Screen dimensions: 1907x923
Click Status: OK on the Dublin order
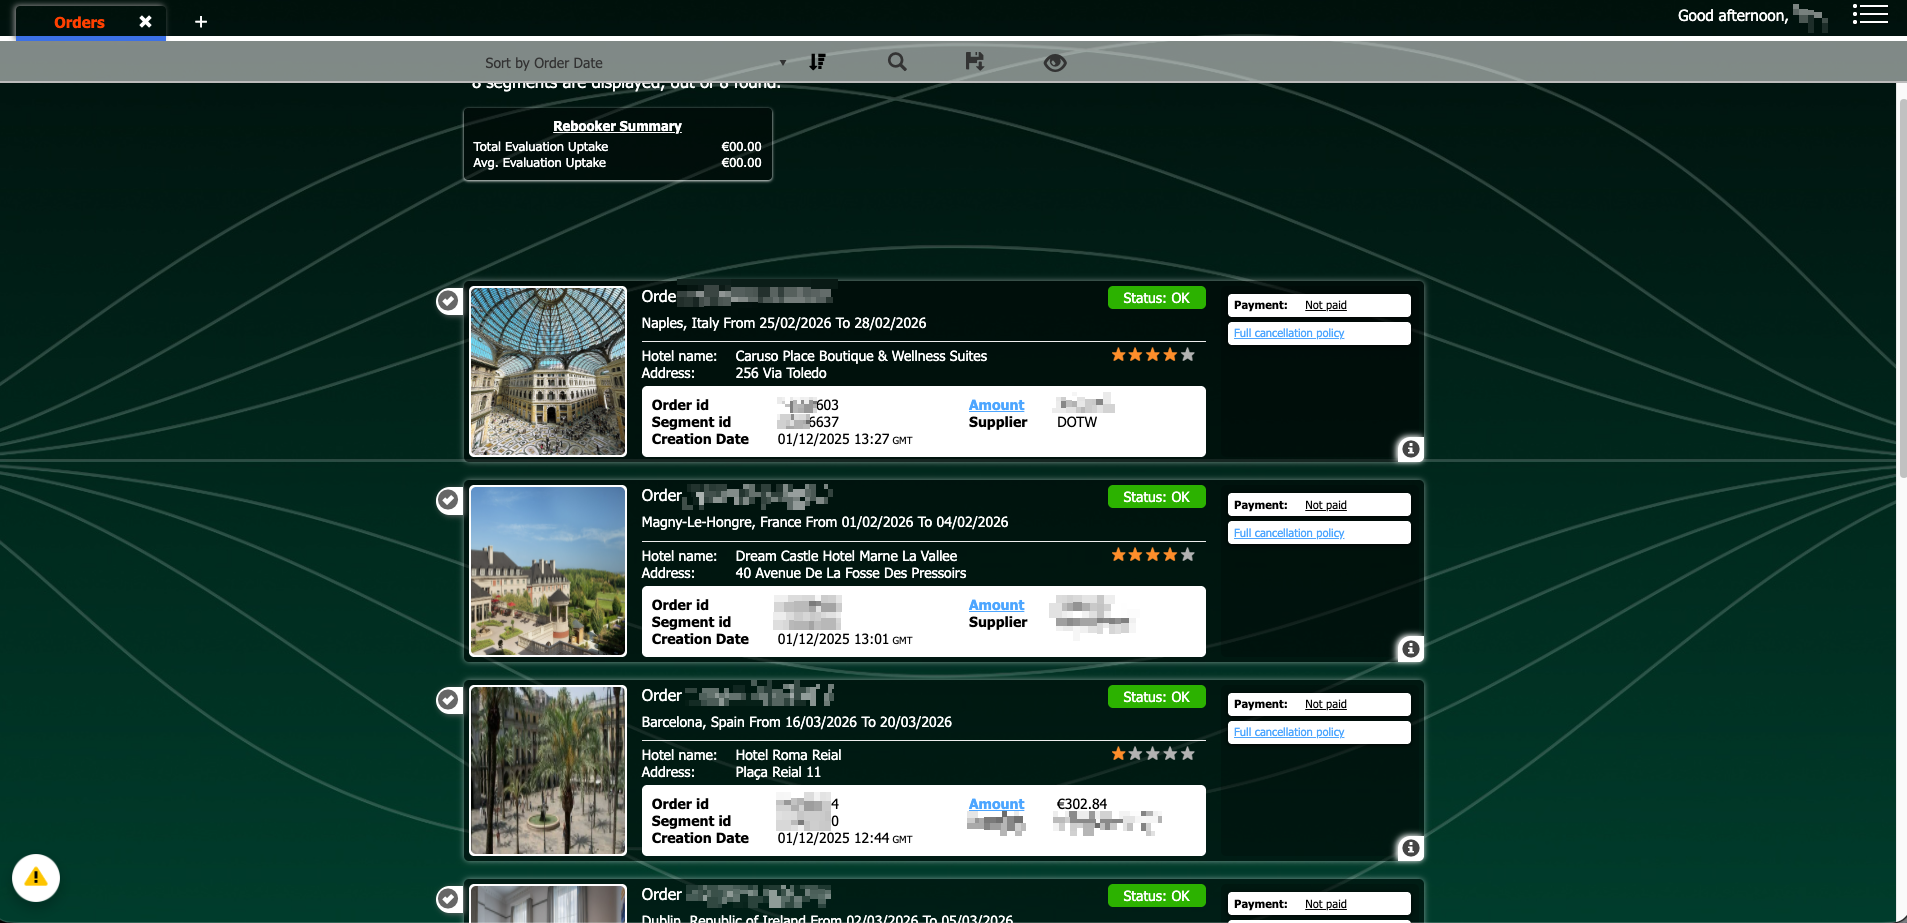coord(1157,896)
